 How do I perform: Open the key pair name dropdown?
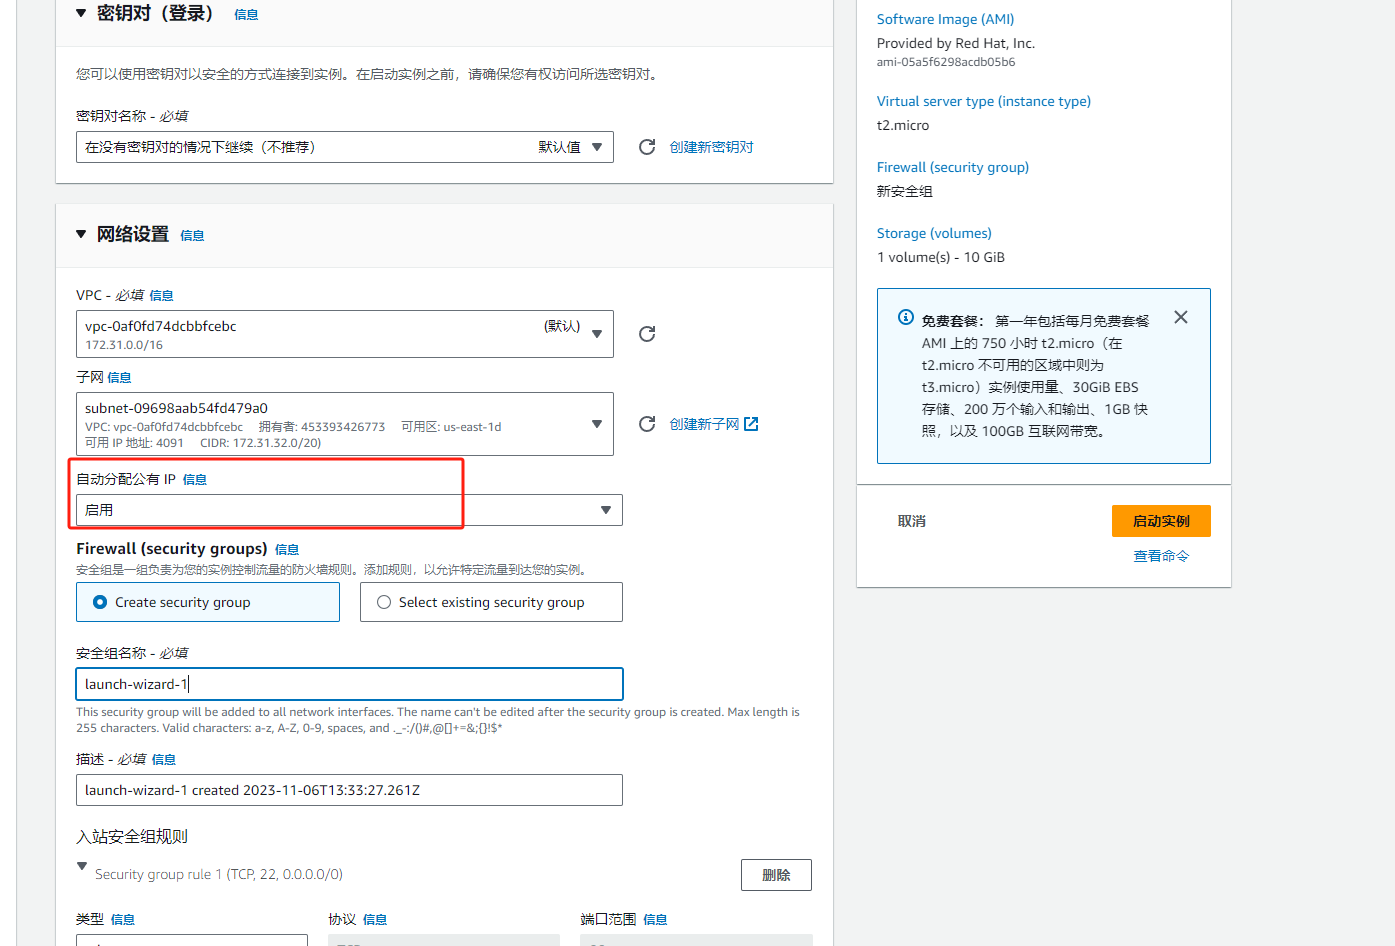click(345, 147)
